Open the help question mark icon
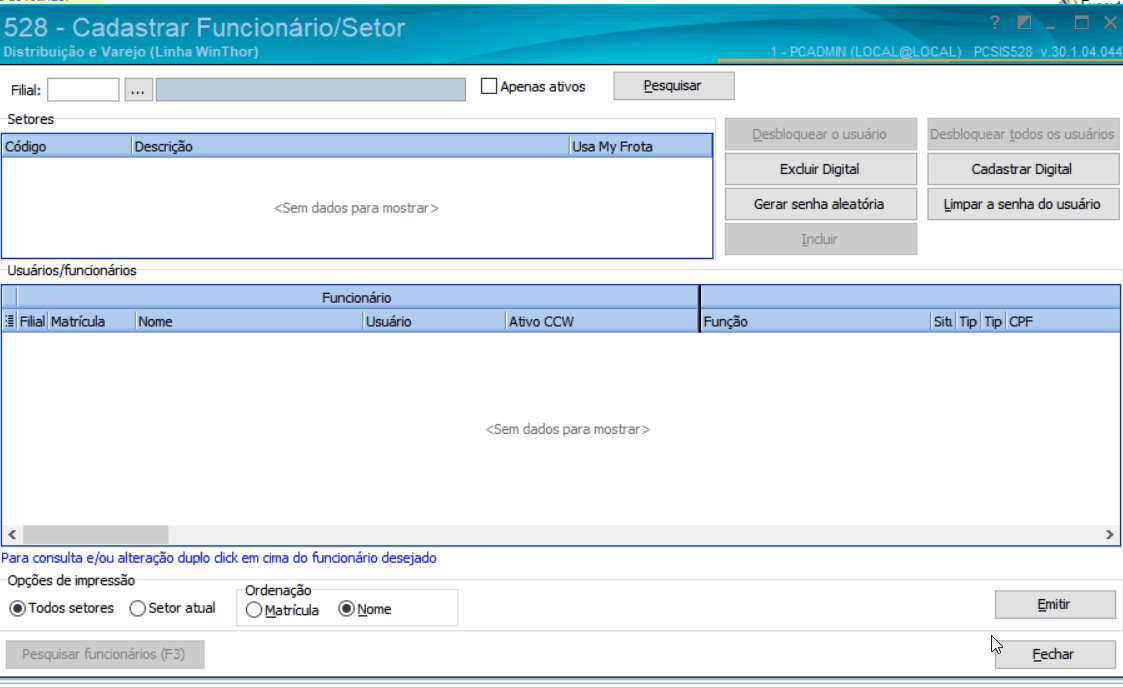Viewport: 1123px width, 688px height. tap(994, 23)
